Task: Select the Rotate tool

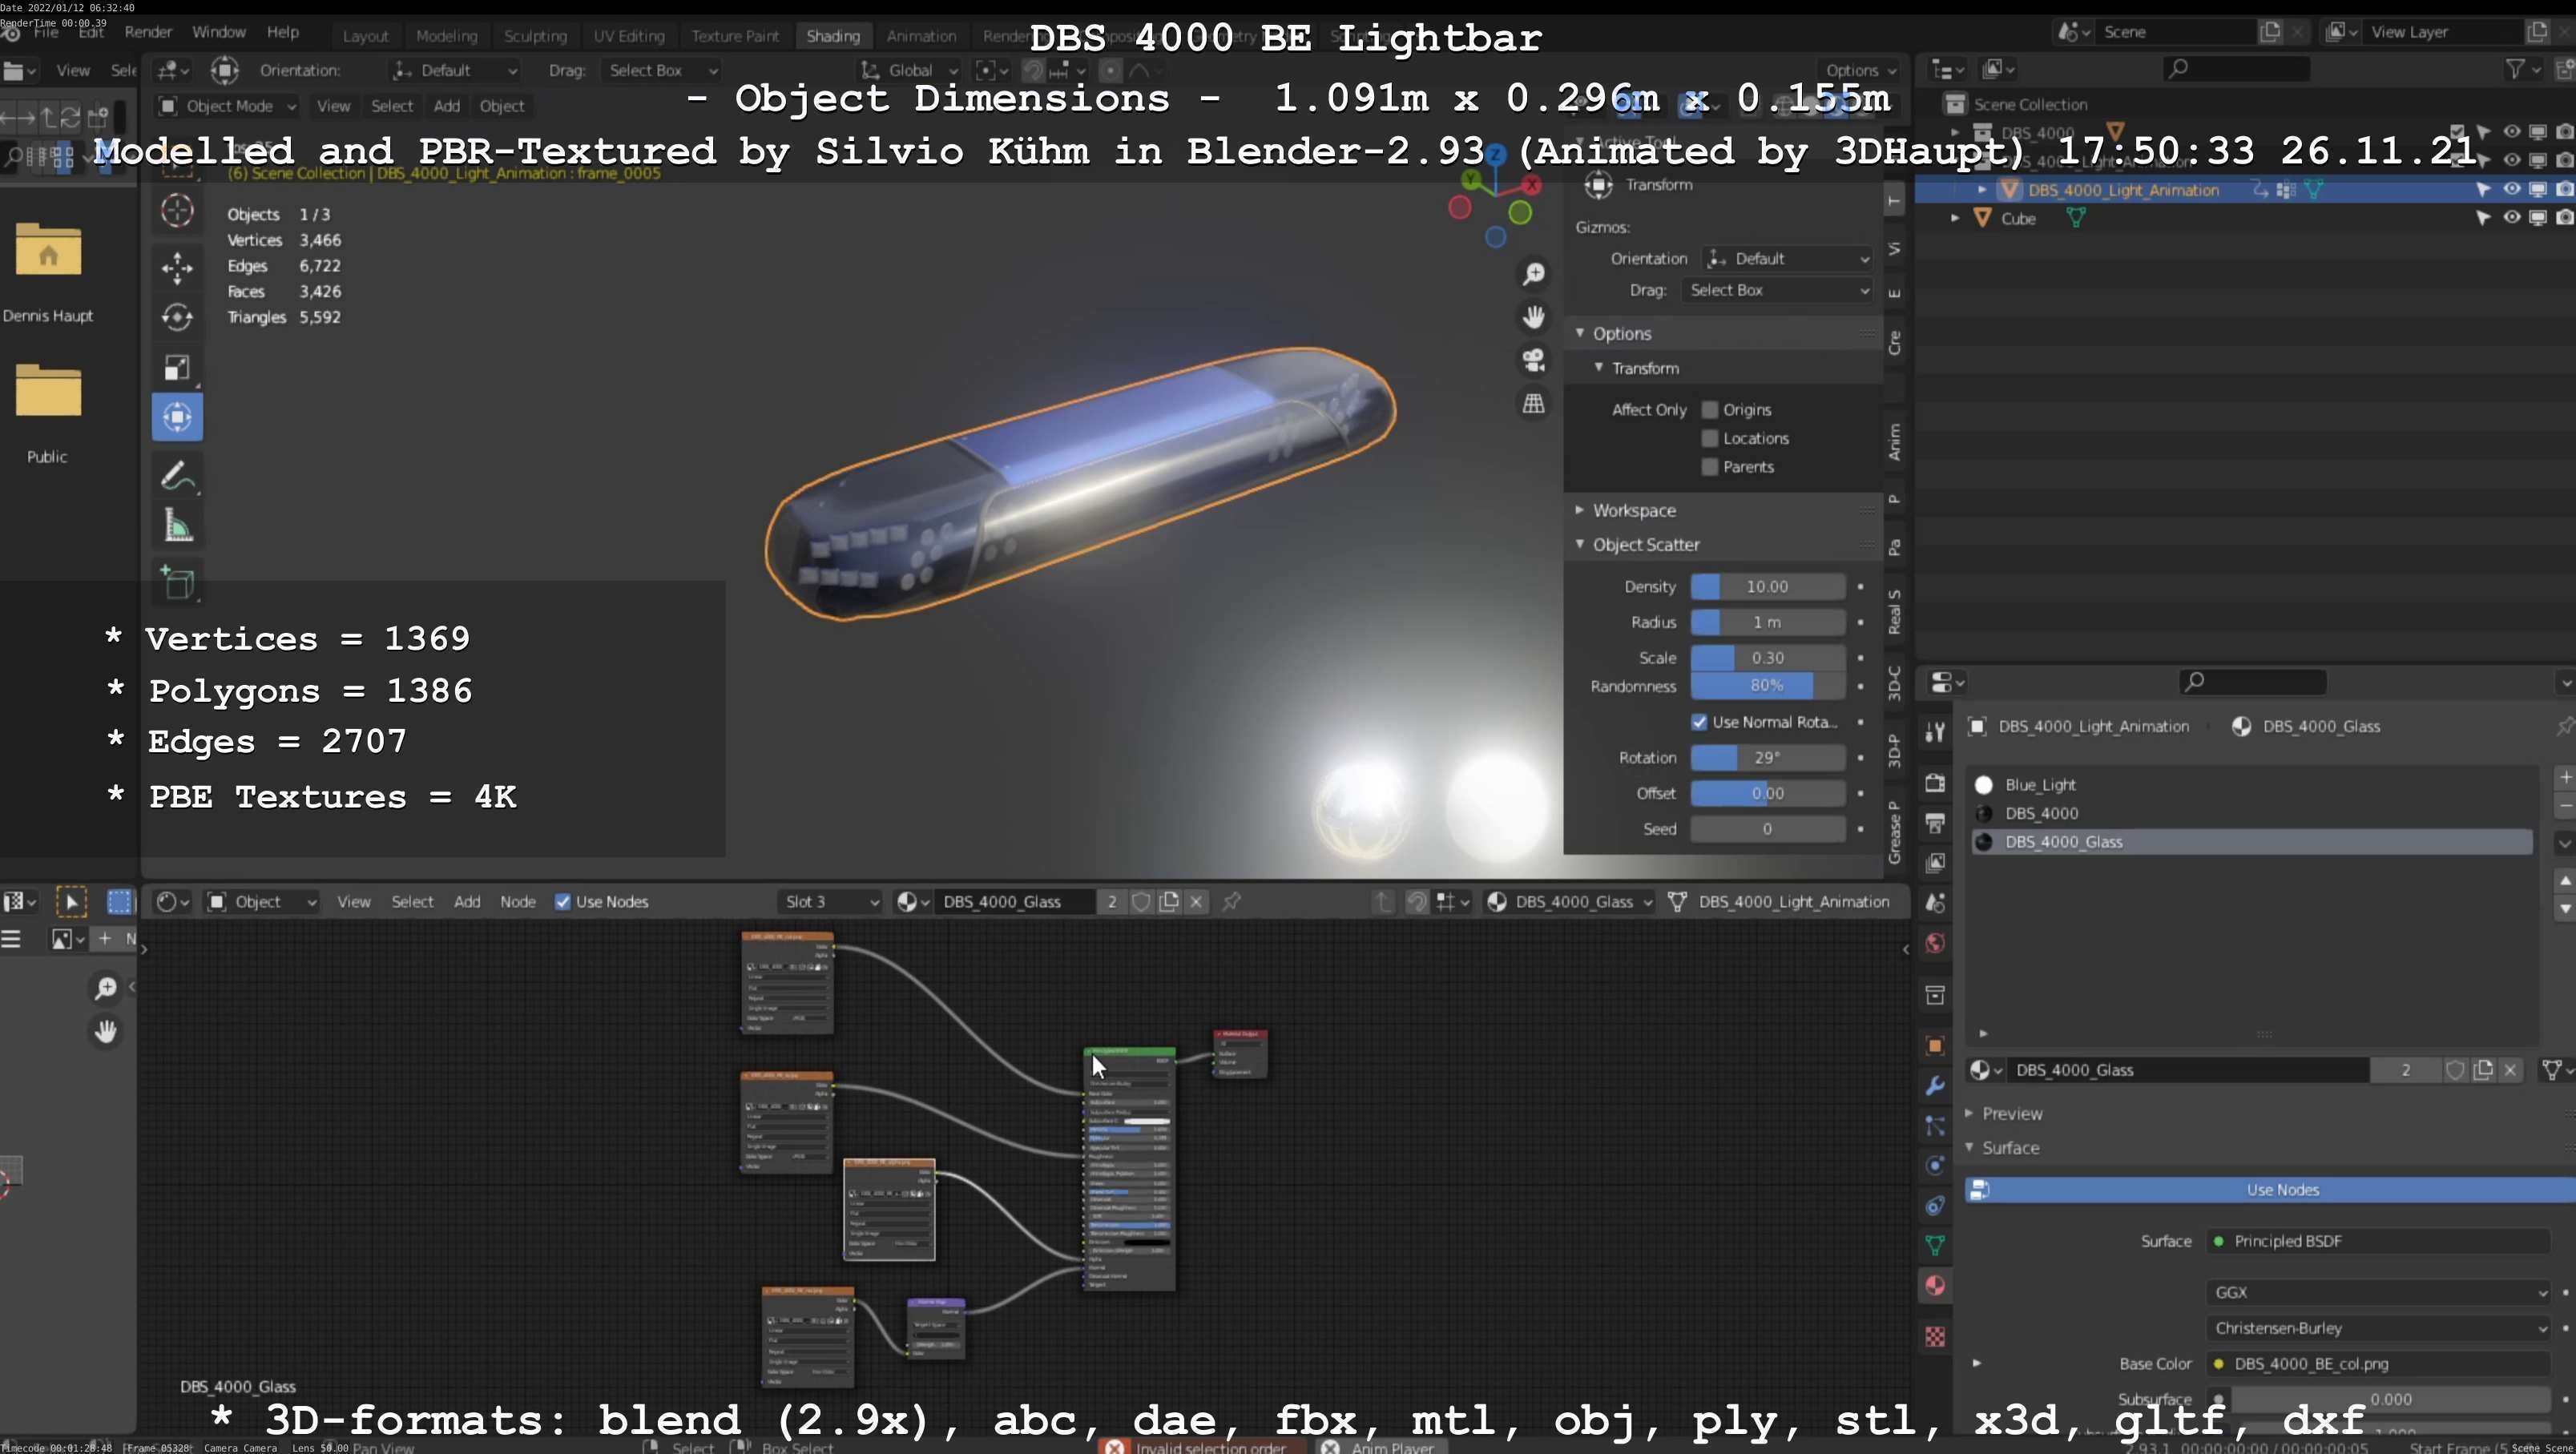Action: 177,317
